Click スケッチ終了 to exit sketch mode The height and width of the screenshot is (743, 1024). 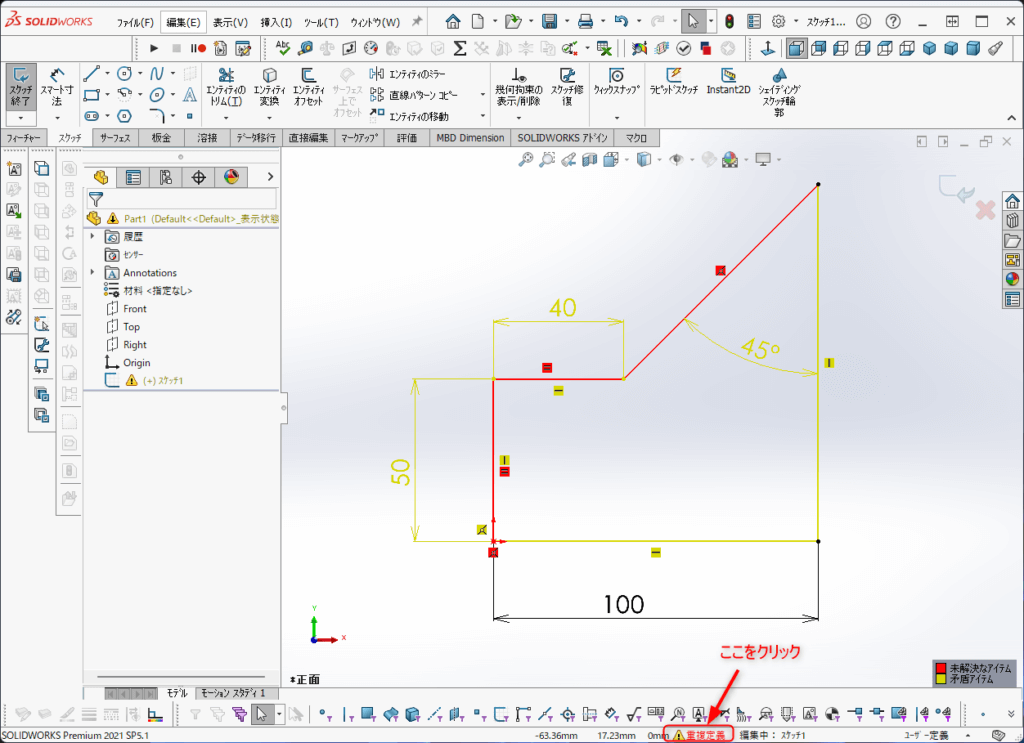(x=20, y=87)
